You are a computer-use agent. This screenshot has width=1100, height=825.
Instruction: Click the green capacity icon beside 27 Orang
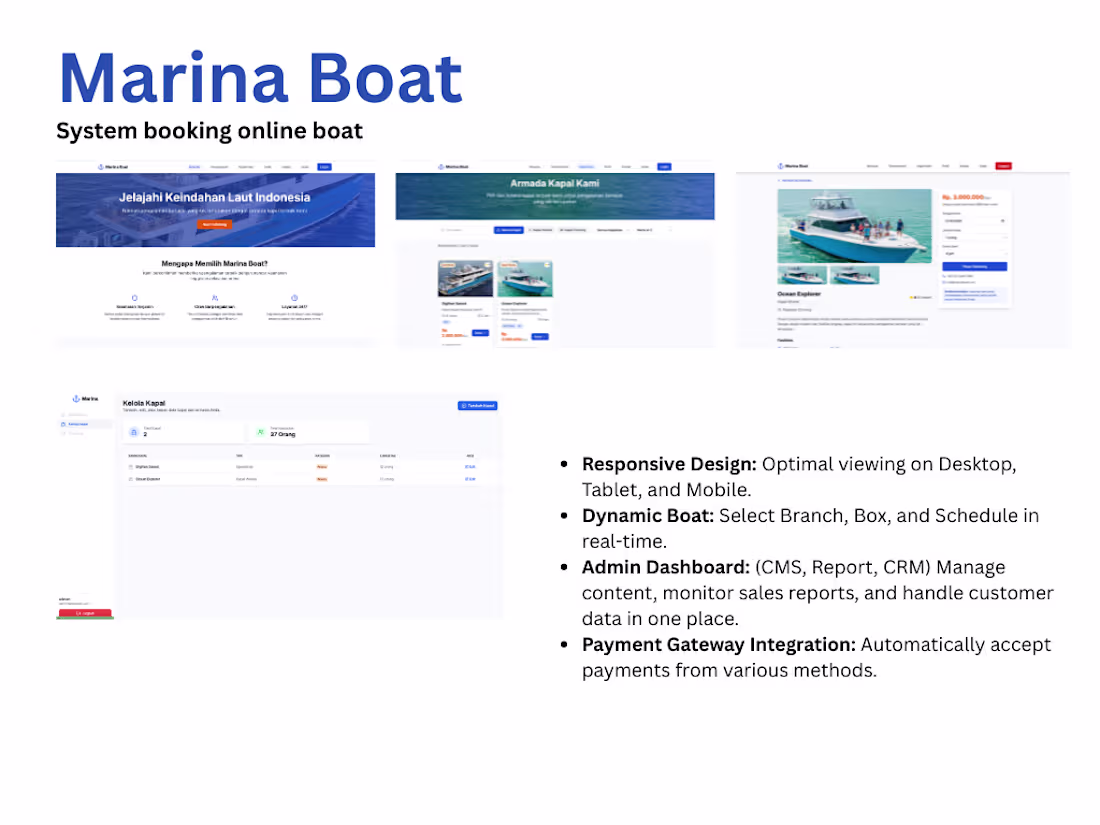[x=260, y=431]
